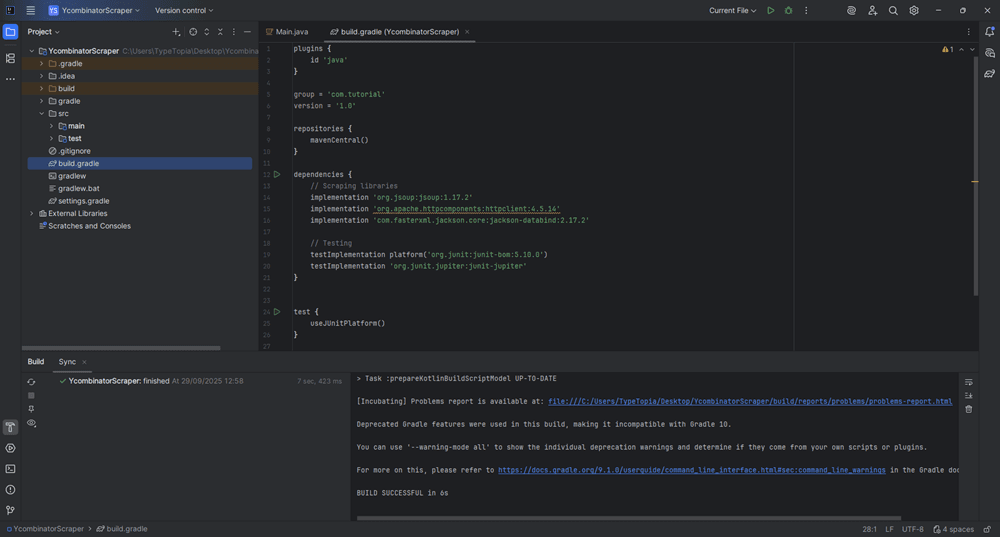1000x537 pixels.
Task: Click the green Run button in toolbar
Action: [770, 11]
